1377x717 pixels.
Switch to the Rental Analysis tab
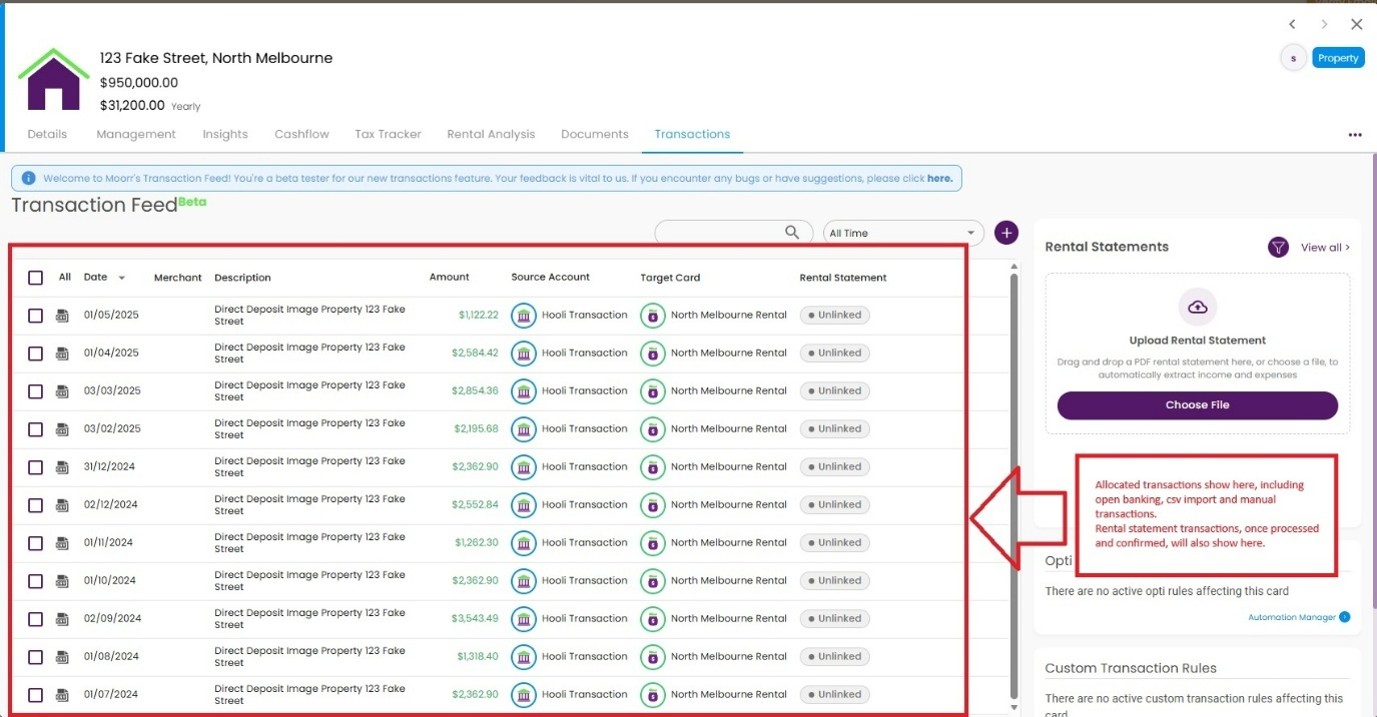[491, 134]
